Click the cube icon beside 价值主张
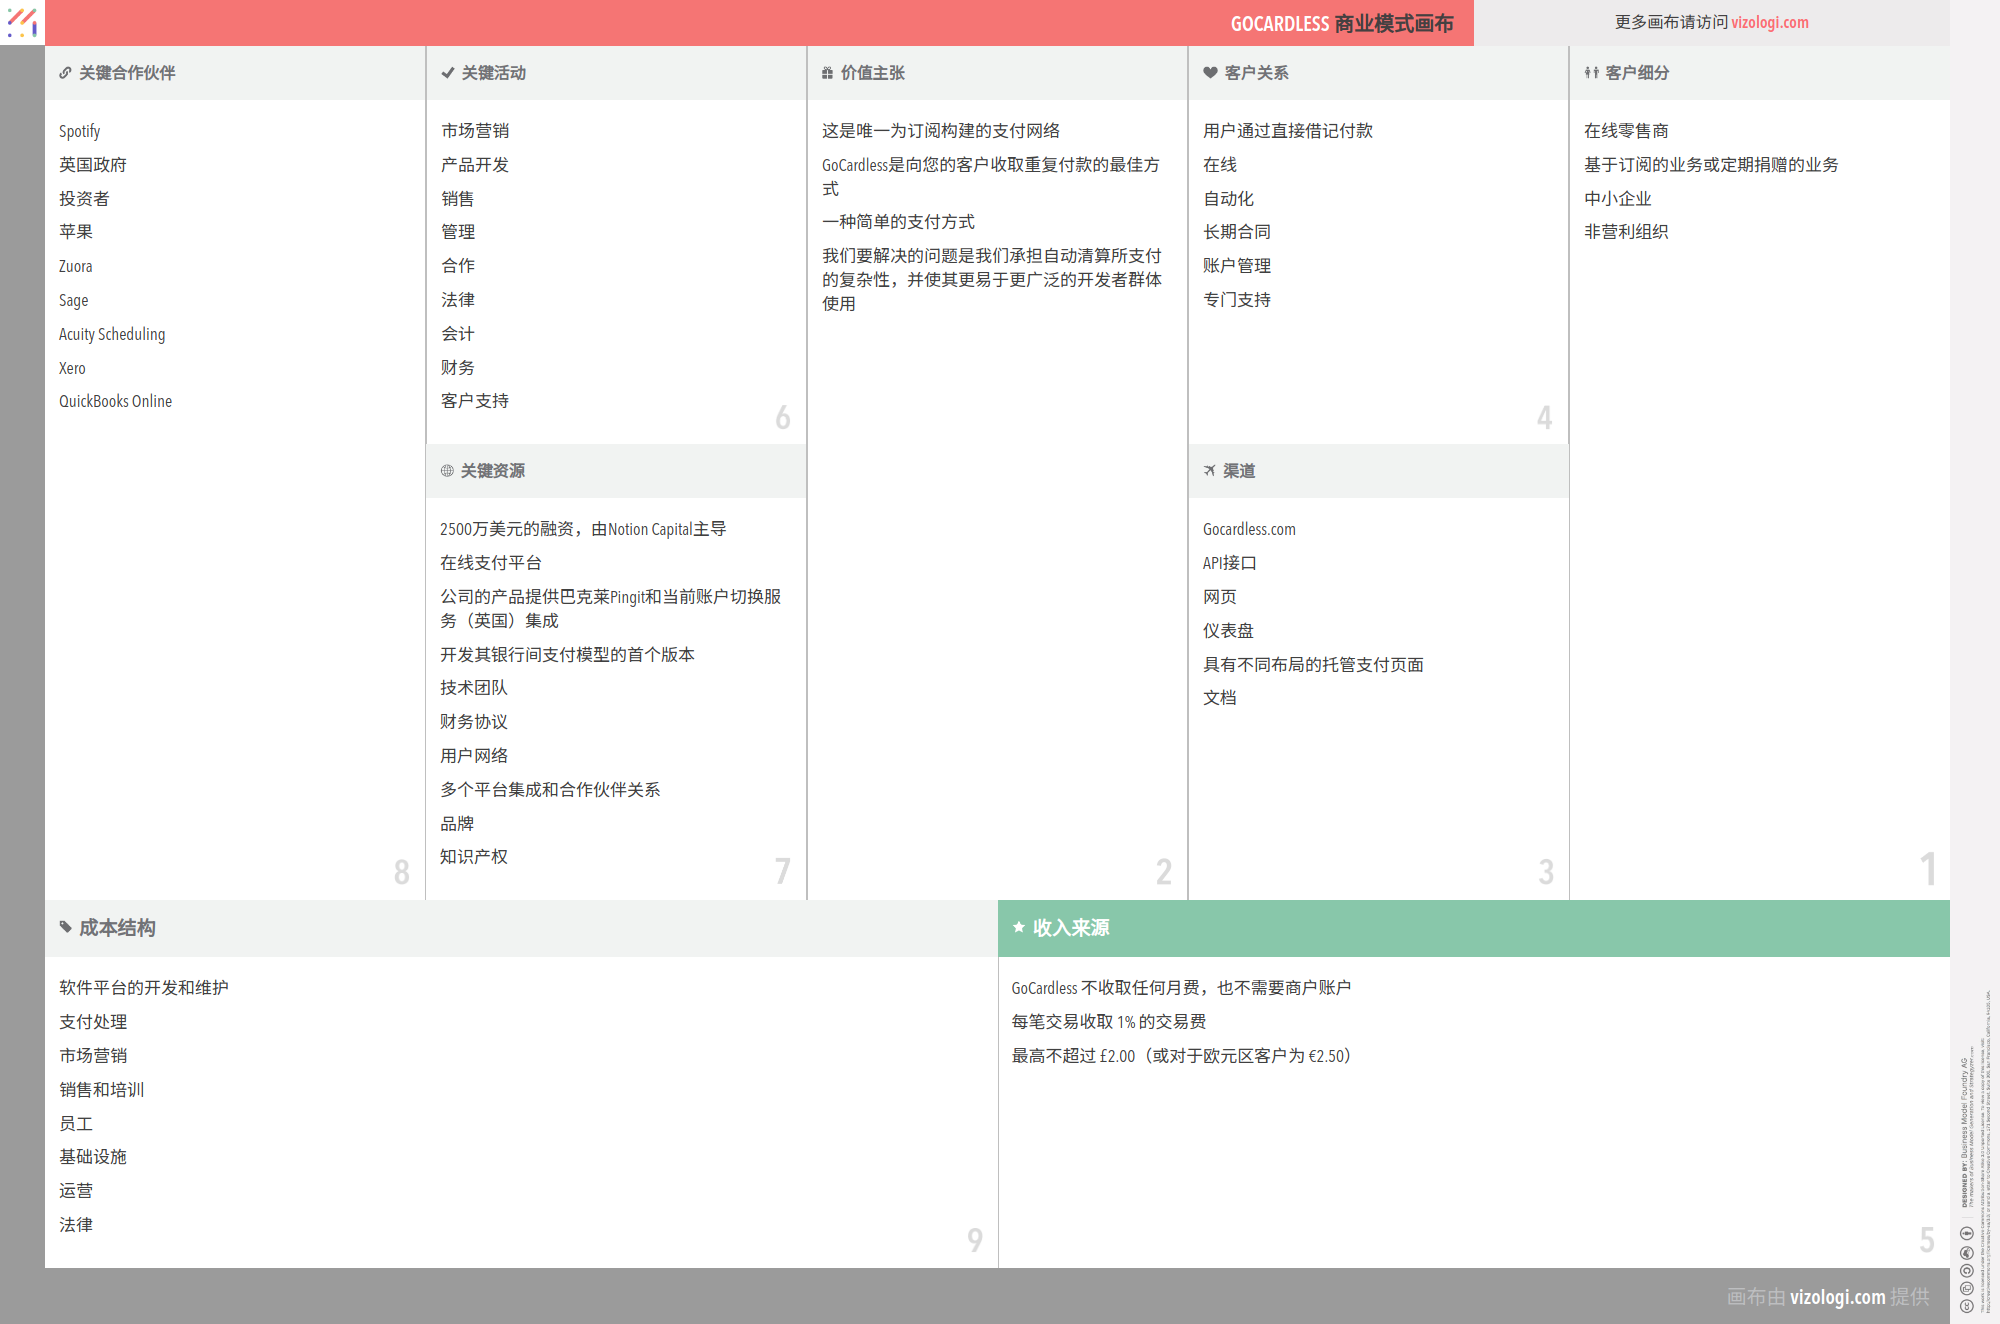The image size is (2000, 1324). coord(827,72)
